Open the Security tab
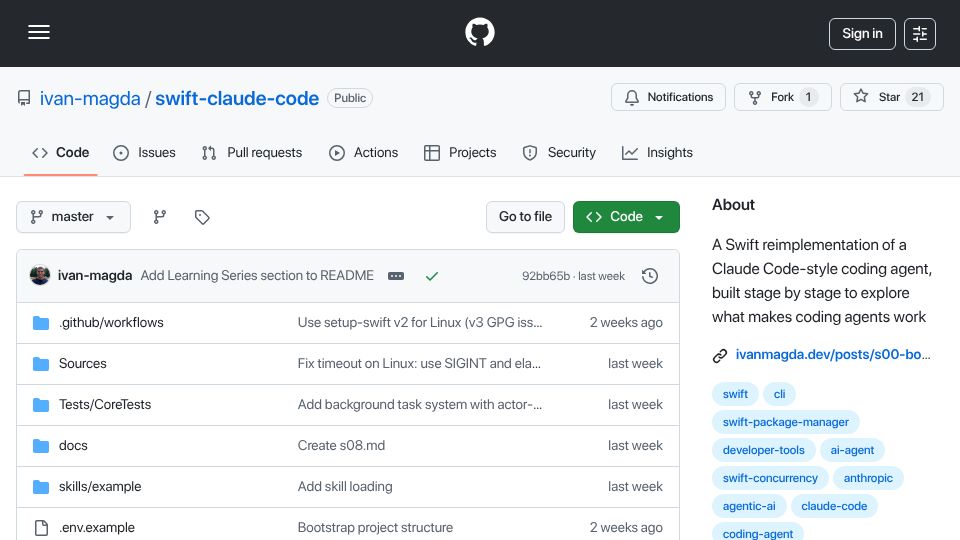 [x=559, y=152]
